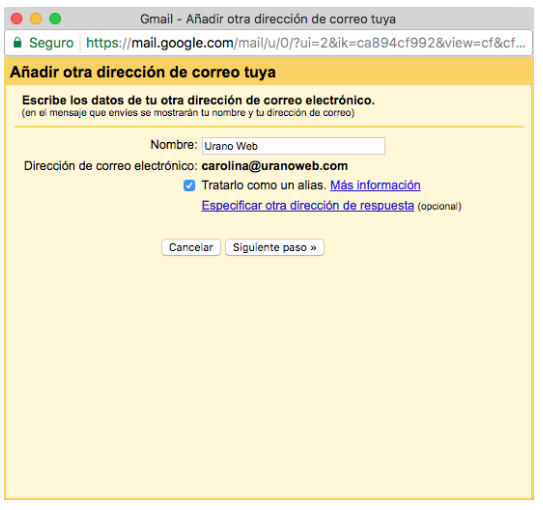
Task: Click the "Dirección de correo electrónico:" label
Action: 111,166
